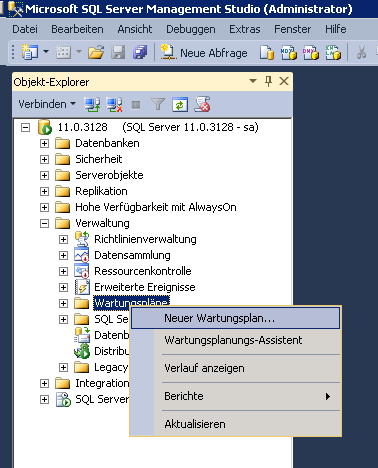The image size is (378, 468).
Task: Open the Datei menu
Action: 25,29
